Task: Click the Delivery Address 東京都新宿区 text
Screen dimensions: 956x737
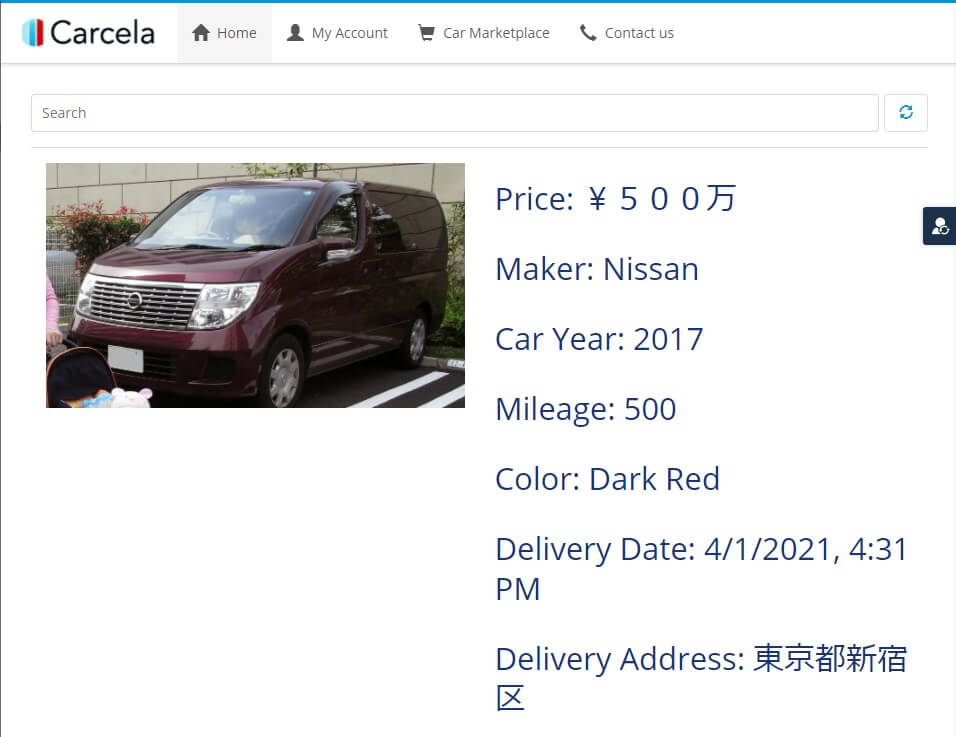Action: tap(702, 678)
